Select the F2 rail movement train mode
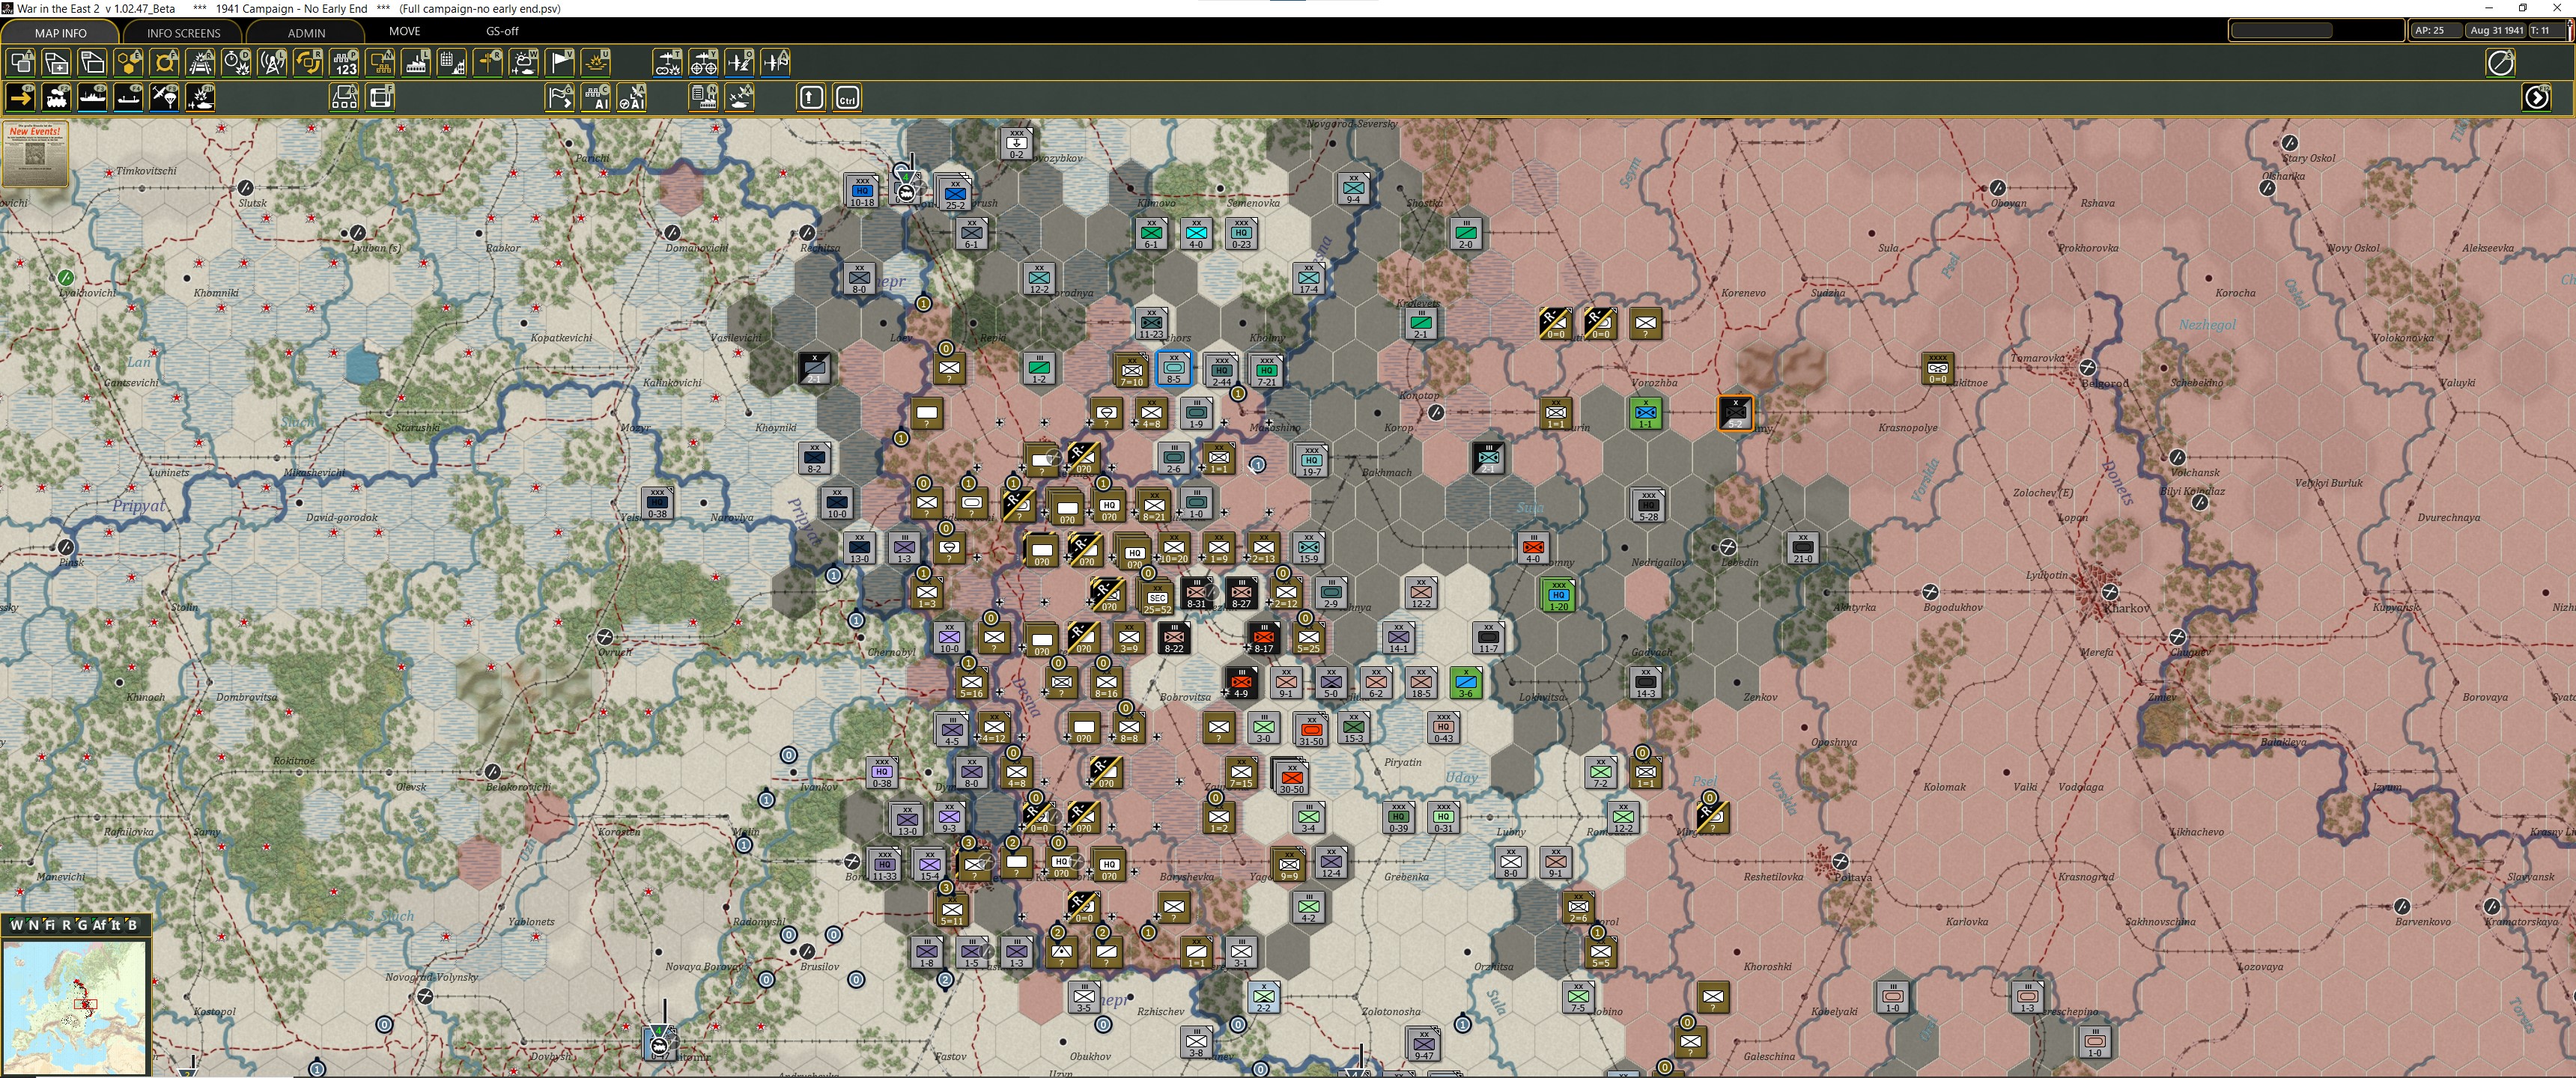 (57, 97)
